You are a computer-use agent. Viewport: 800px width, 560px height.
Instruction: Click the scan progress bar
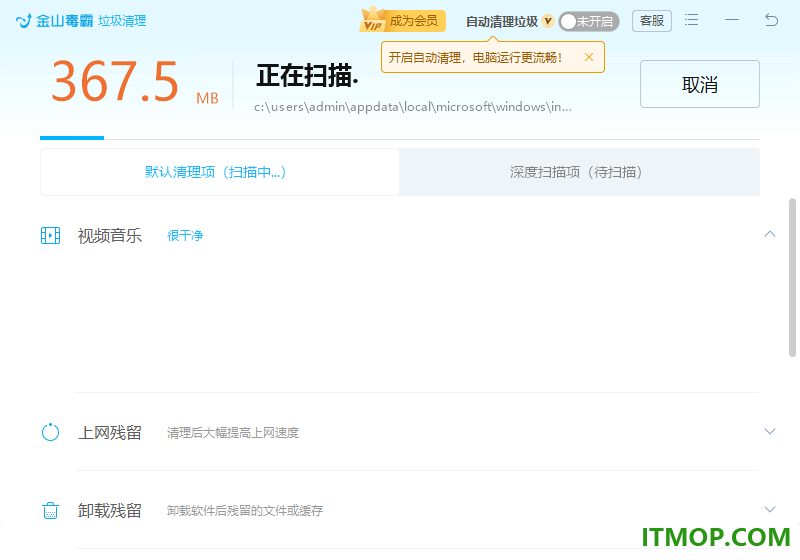click(400, 138)
